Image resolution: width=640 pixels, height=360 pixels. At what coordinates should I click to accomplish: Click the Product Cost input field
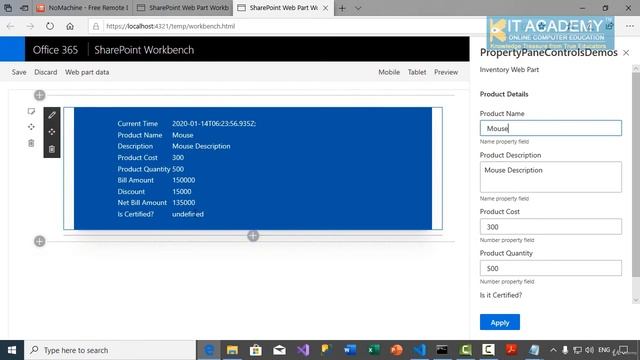551,227
